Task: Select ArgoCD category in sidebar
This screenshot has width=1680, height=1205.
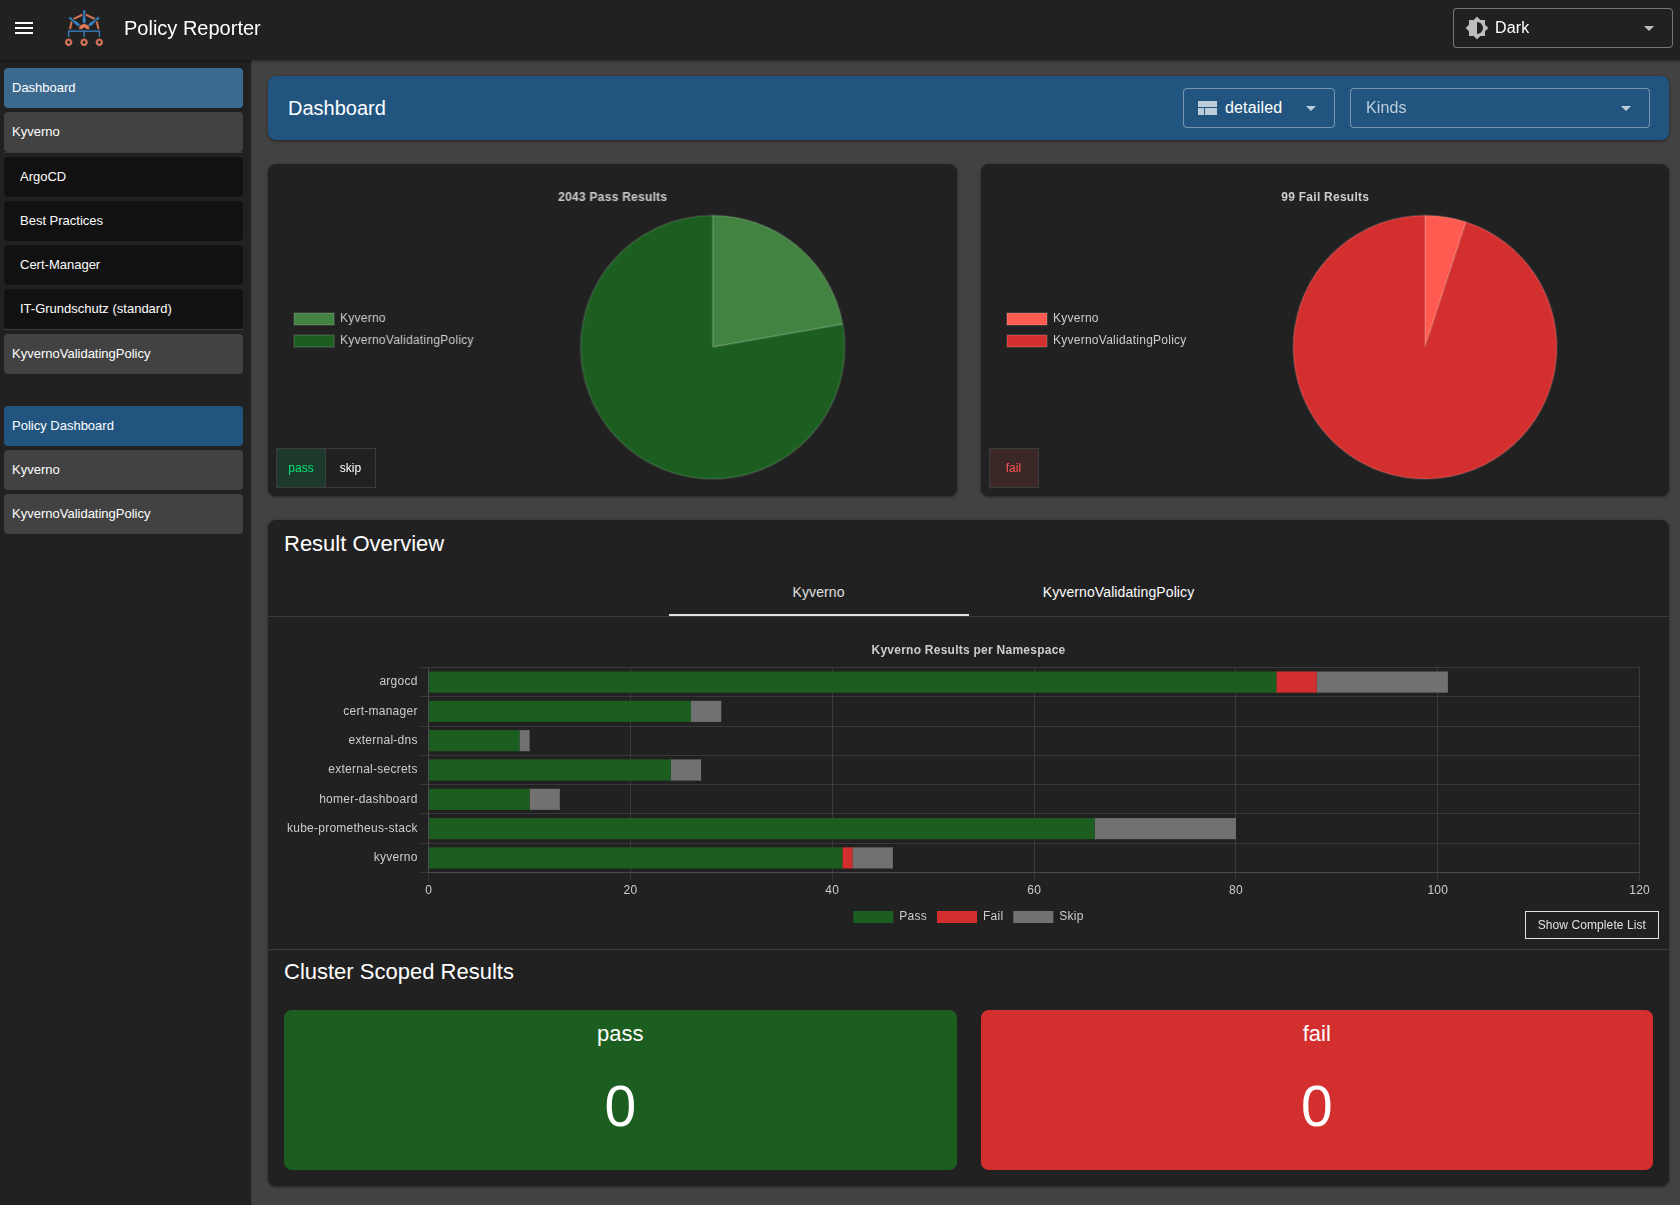Action: tap(123, 177)
